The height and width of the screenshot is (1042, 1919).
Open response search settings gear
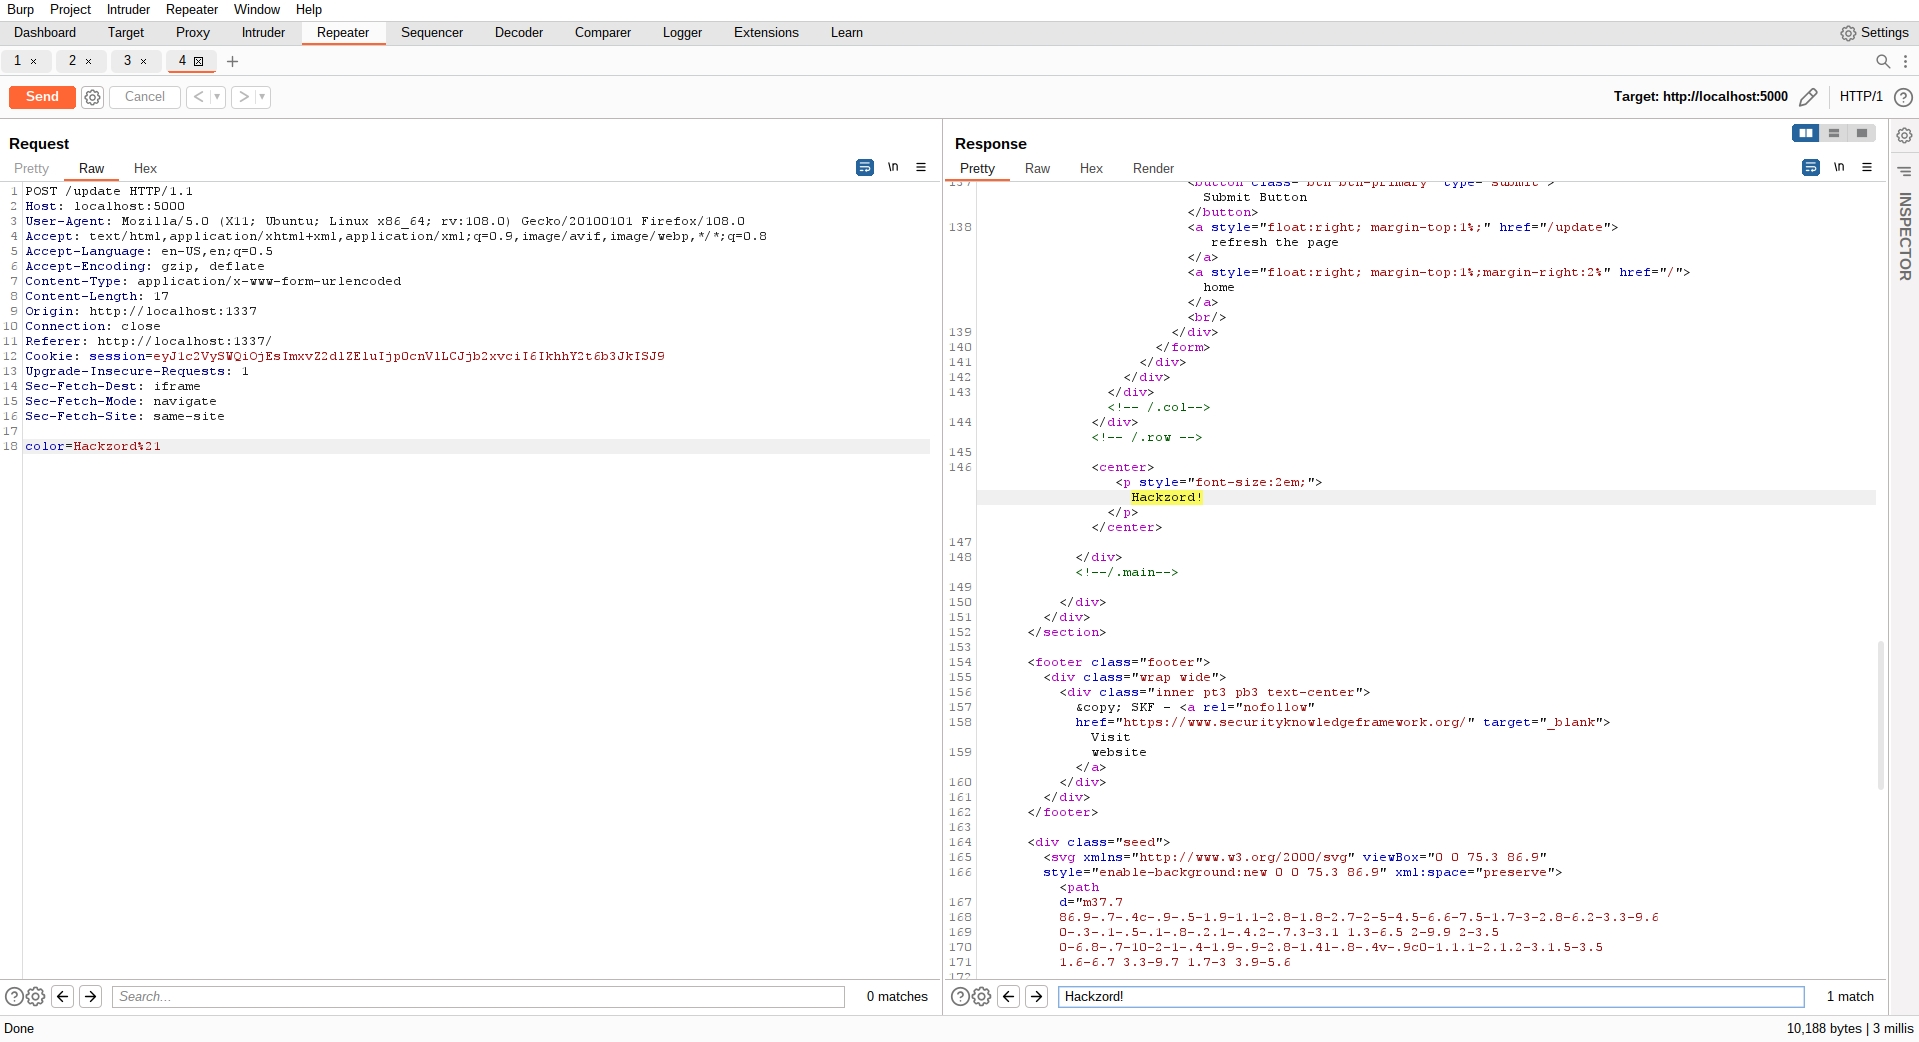click(x=982, y=996)
